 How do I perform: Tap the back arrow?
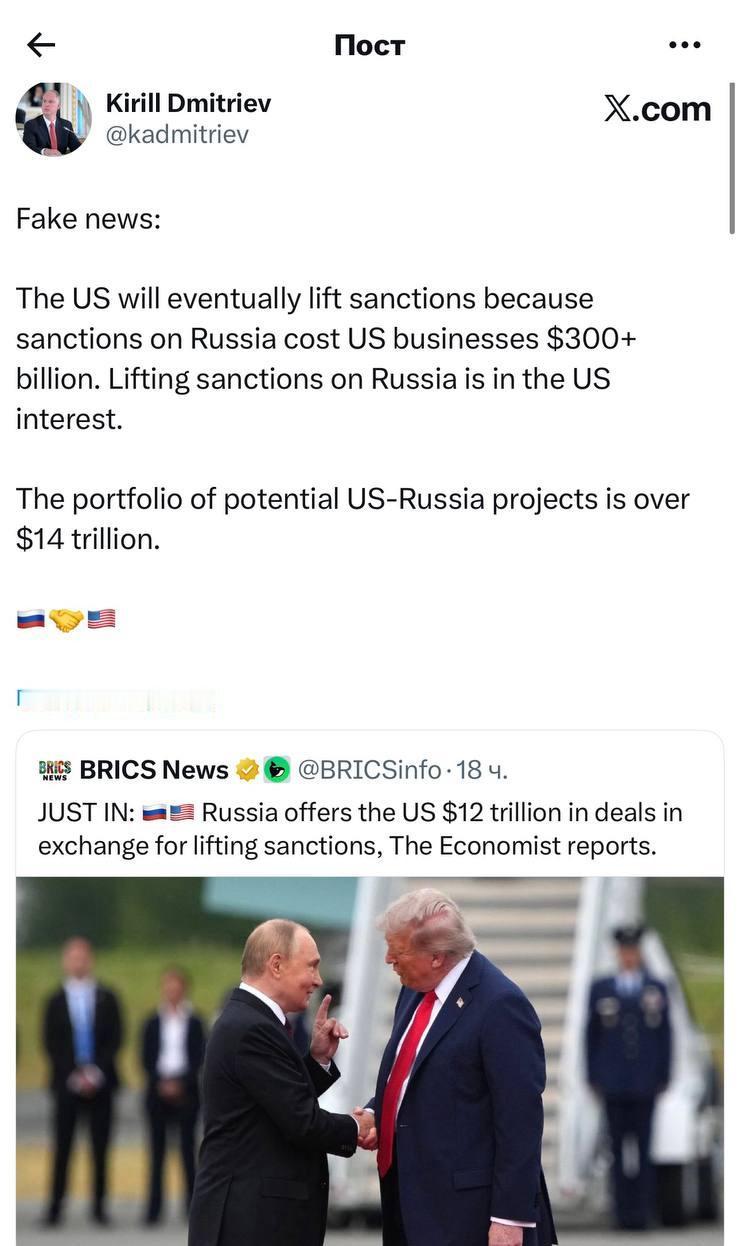(x=41, y=44)
